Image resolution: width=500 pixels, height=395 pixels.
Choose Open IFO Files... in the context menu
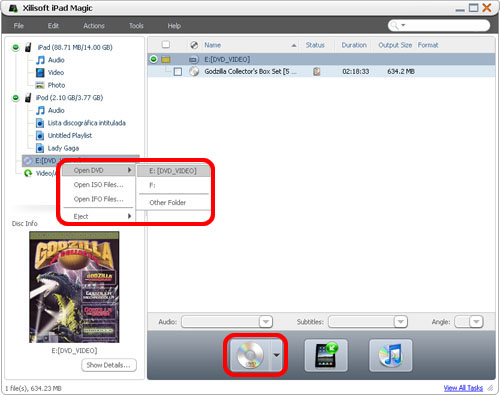coord(99,199)
